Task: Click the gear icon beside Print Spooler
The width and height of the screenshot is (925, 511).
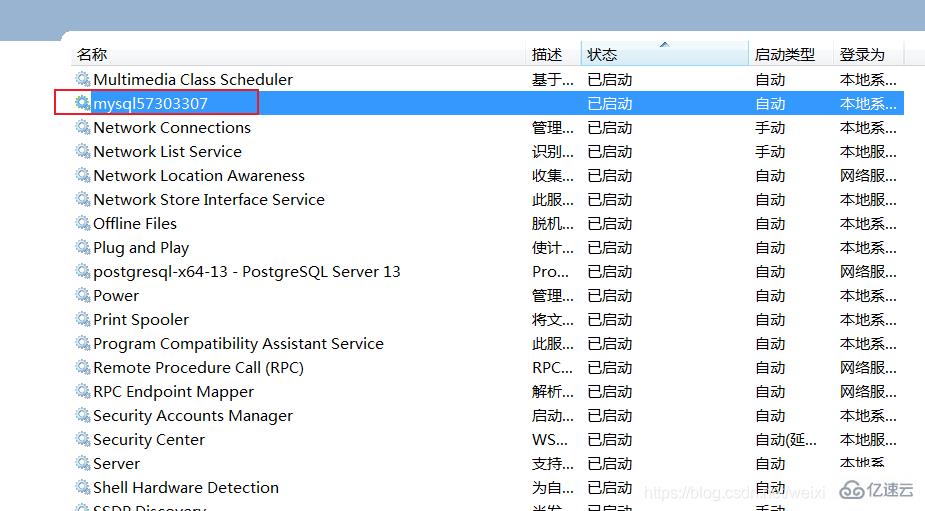Action: (x=83, y=319)
